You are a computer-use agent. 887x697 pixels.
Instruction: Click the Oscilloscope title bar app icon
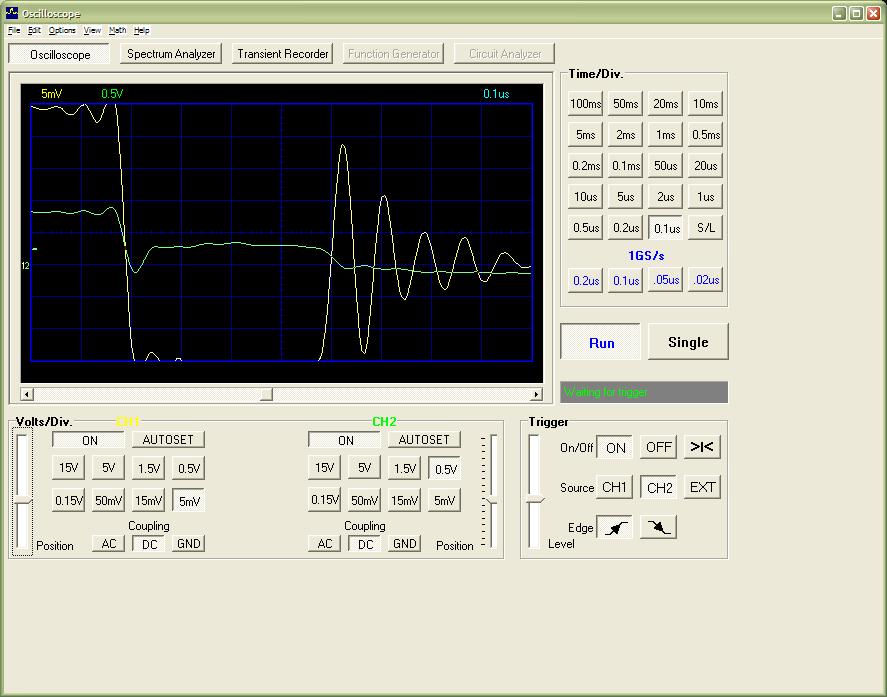point(11,12)
